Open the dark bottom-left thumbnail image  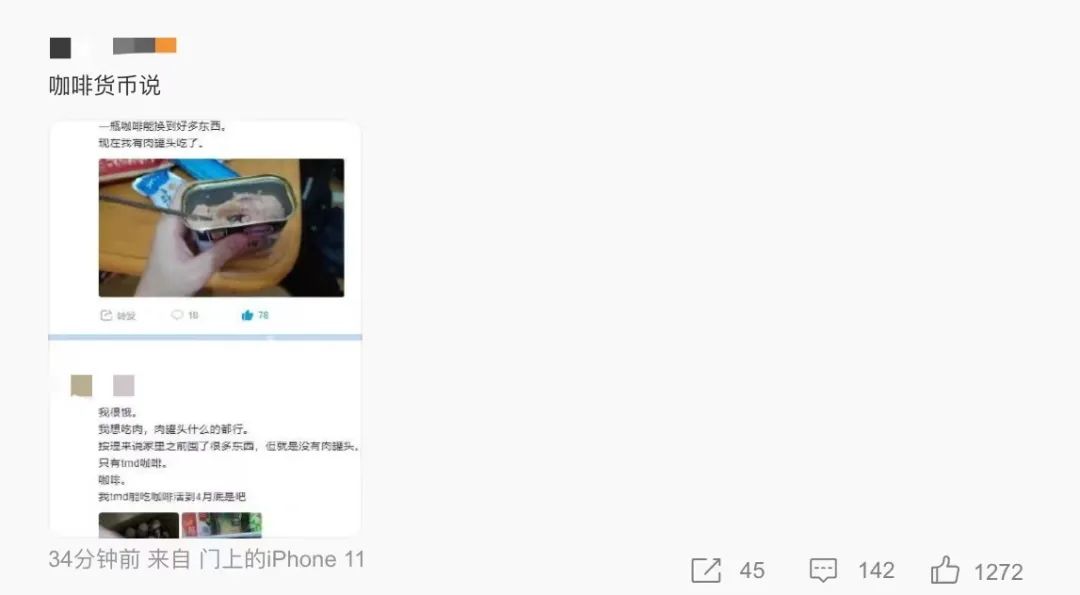(138, 525)
